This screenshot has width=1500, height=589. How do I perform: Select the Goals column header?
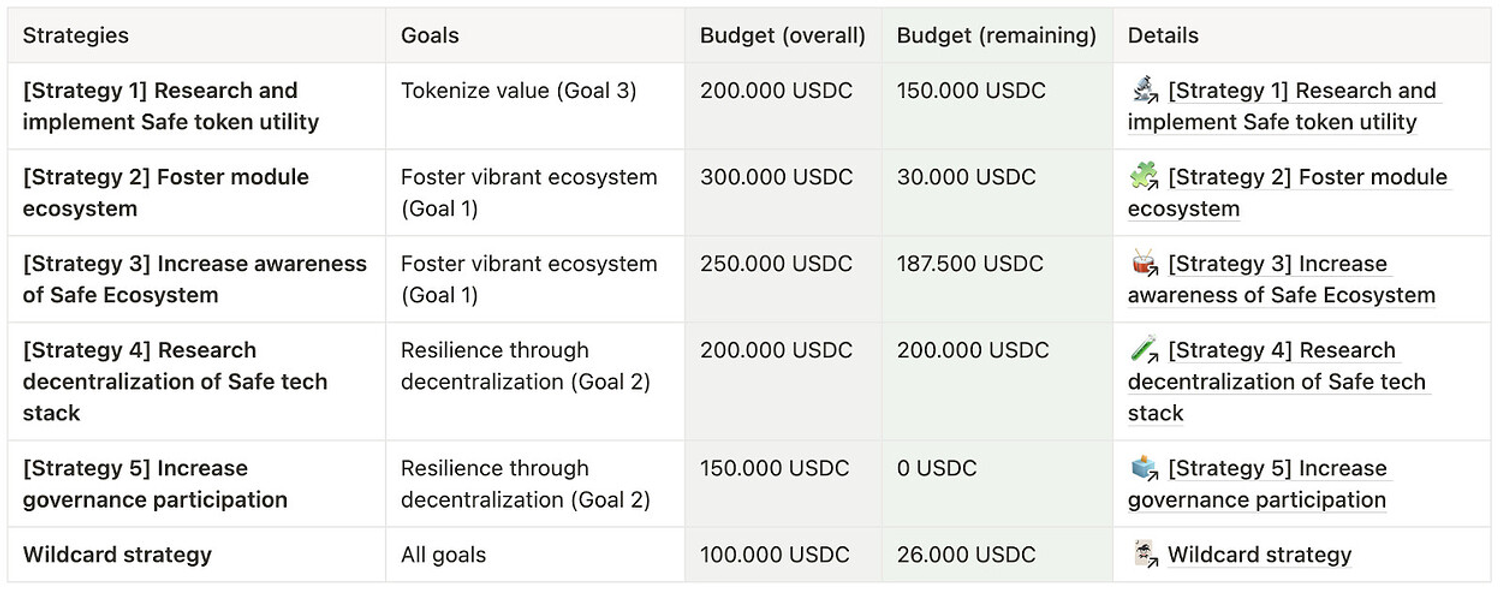click(430, 35)
